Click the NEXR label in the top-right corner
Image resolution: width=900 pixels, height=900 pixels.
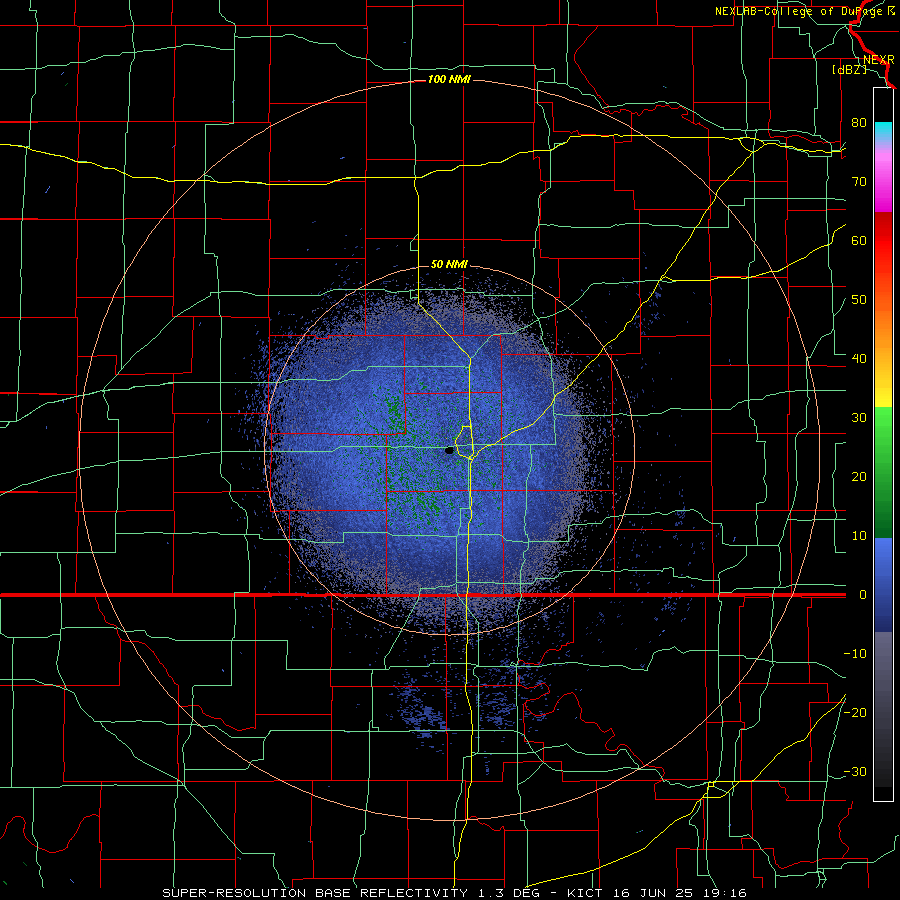(x=879, y=60)
